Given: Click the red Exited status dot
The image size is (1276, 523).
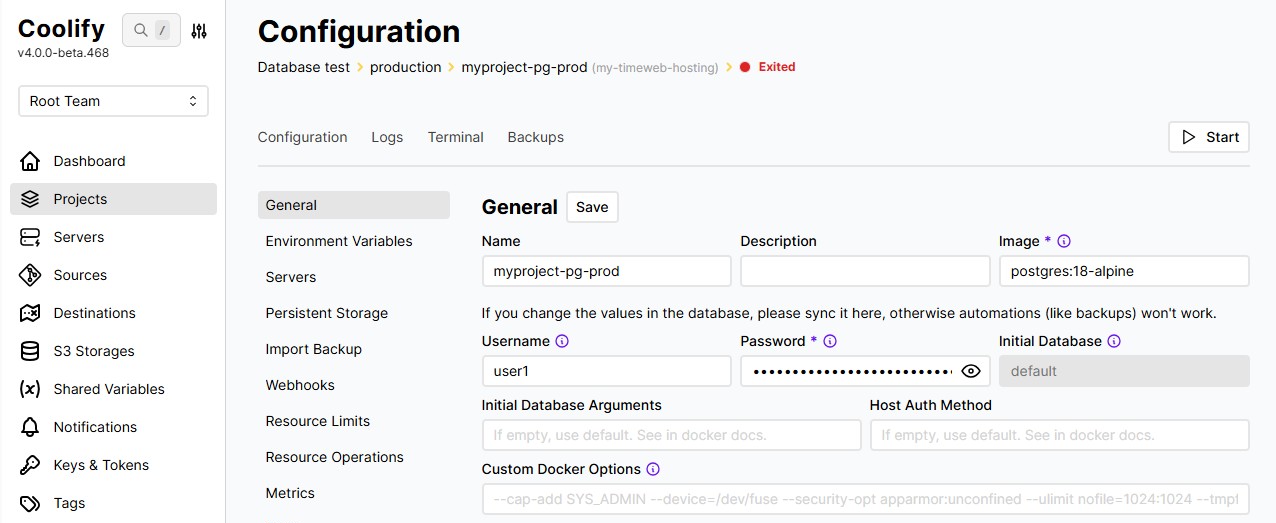Looking at the screenshot, I should [x=745, y=67].
